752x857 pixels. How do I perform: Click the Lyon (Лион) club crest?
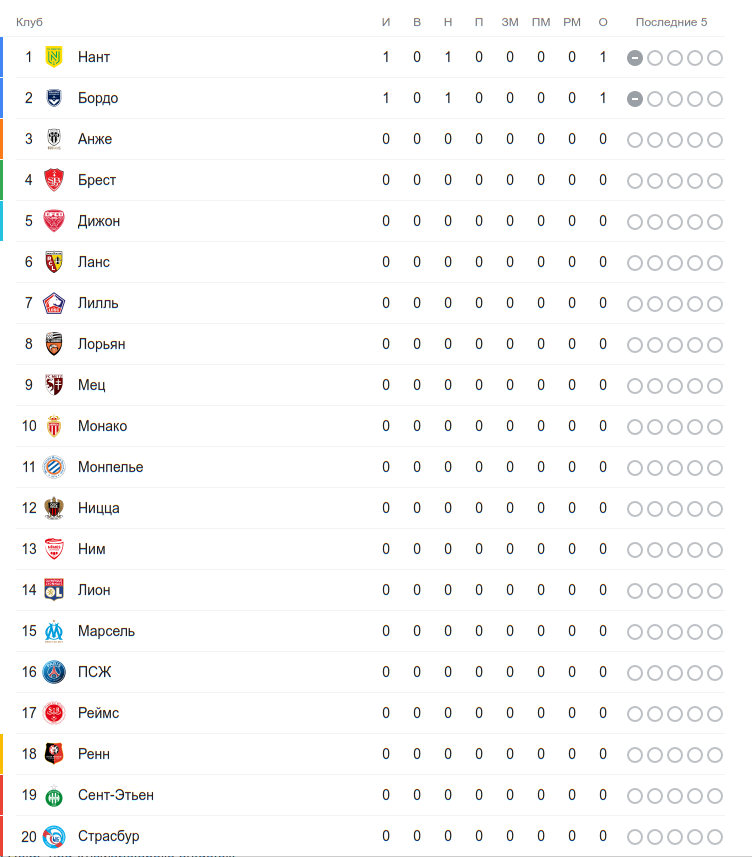(x=54, y=590)
